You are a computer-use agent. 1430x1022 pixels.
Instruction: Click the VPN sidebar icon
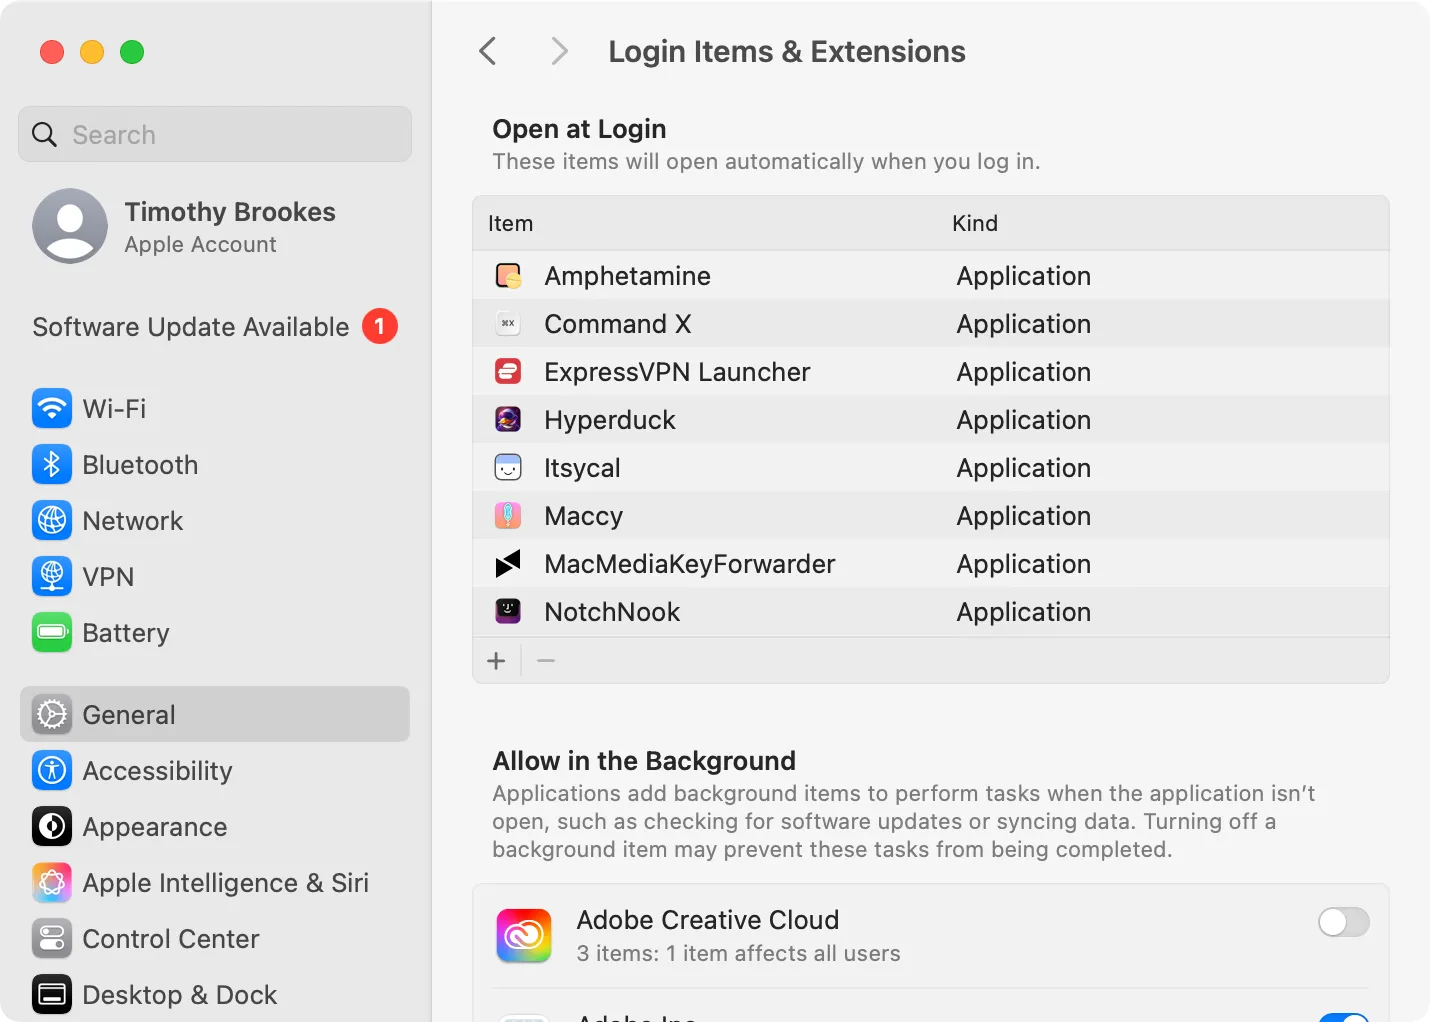click(x=51, y=576)
